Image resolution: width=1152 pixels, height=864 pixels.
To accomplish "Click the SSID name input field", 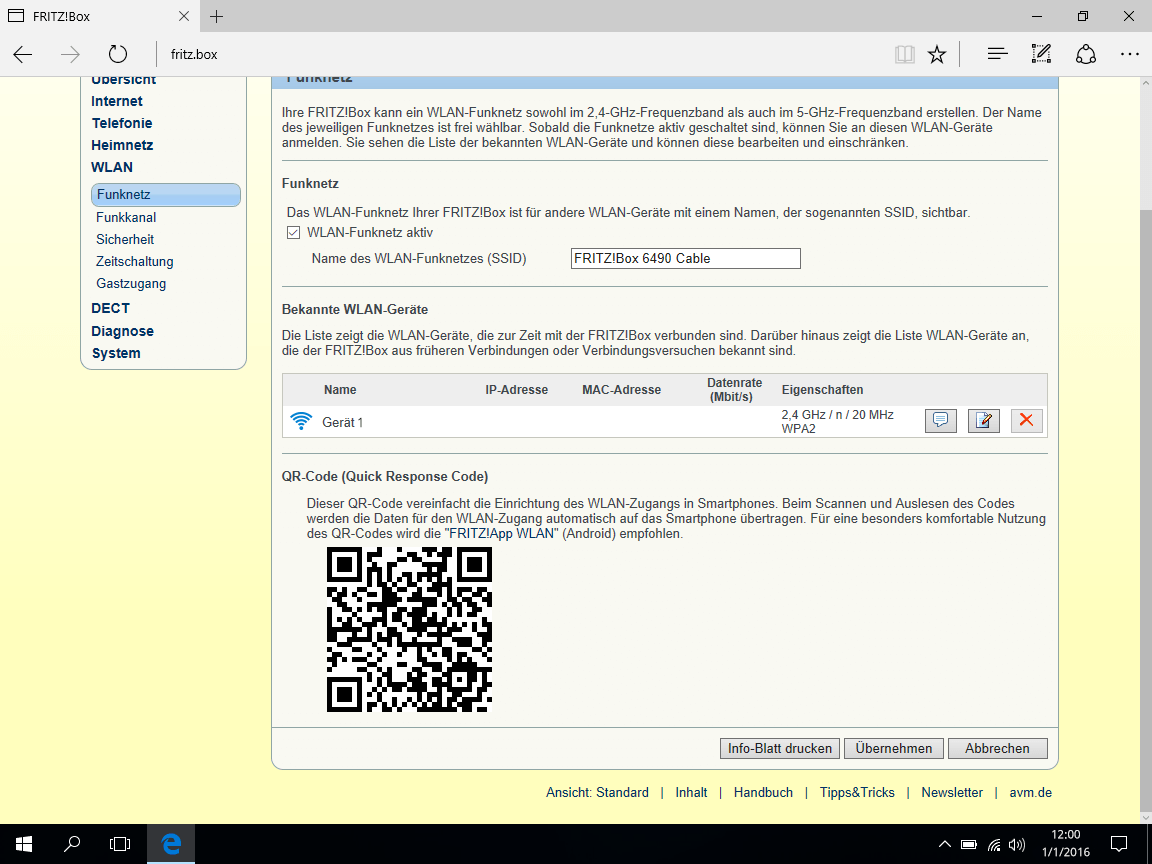I will tap(685, 259).
